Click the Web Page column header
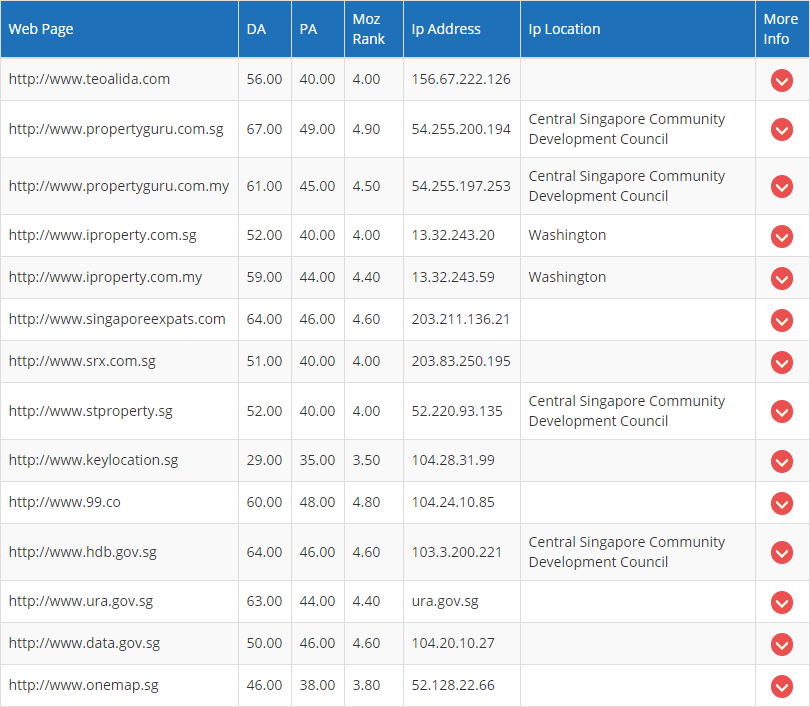Viewport: 810px width, 707px height. (119, 29)
